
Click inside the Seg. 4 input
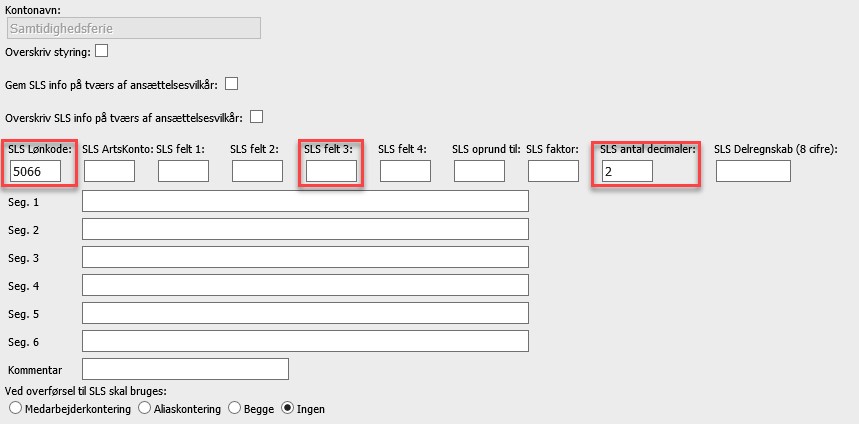tap(305, 285)
